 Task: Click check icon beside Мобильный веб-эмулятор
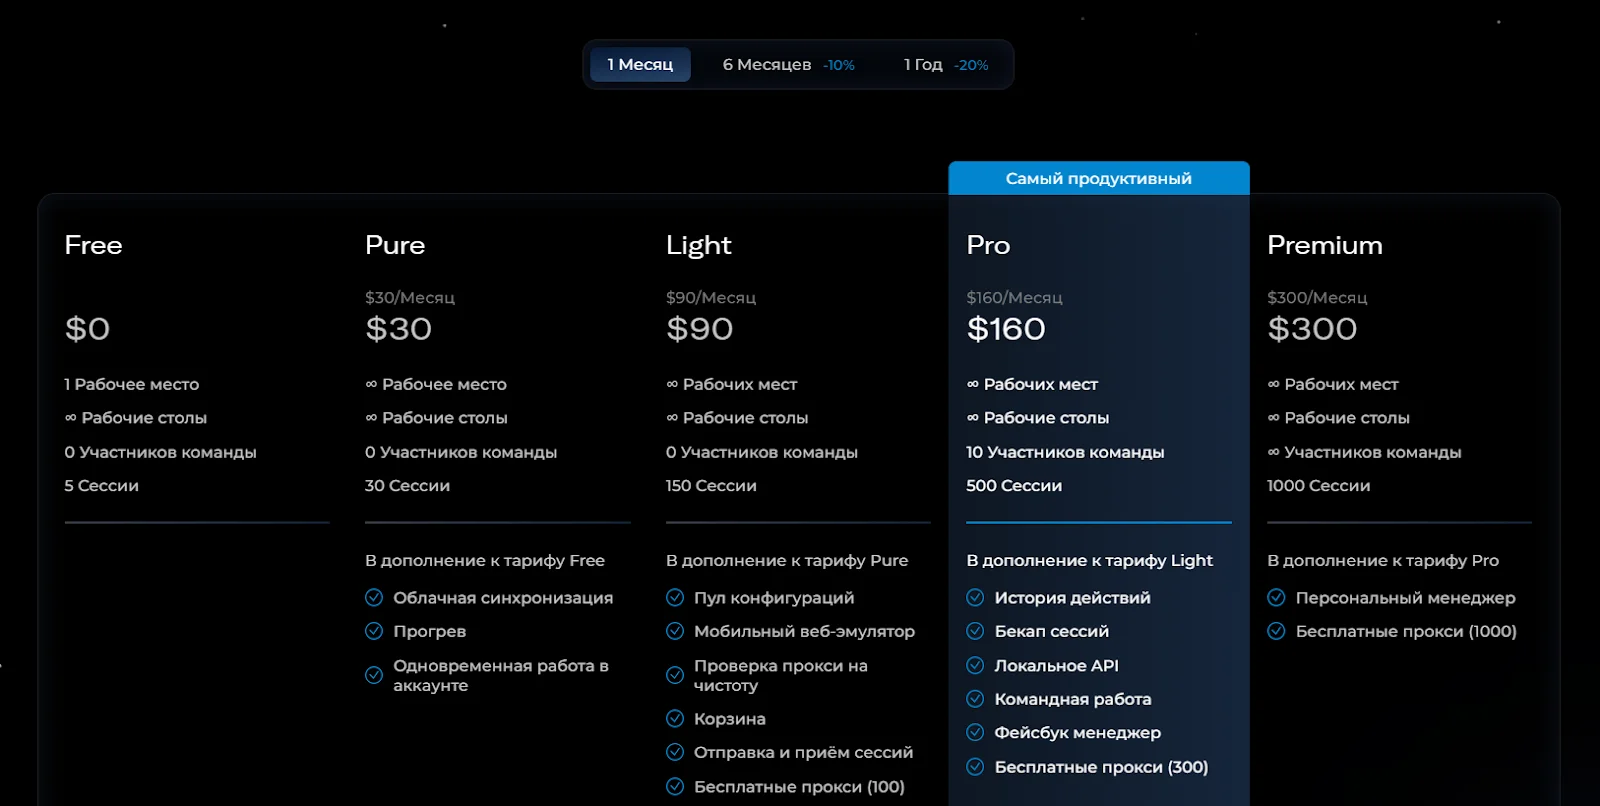pos(675,632)
